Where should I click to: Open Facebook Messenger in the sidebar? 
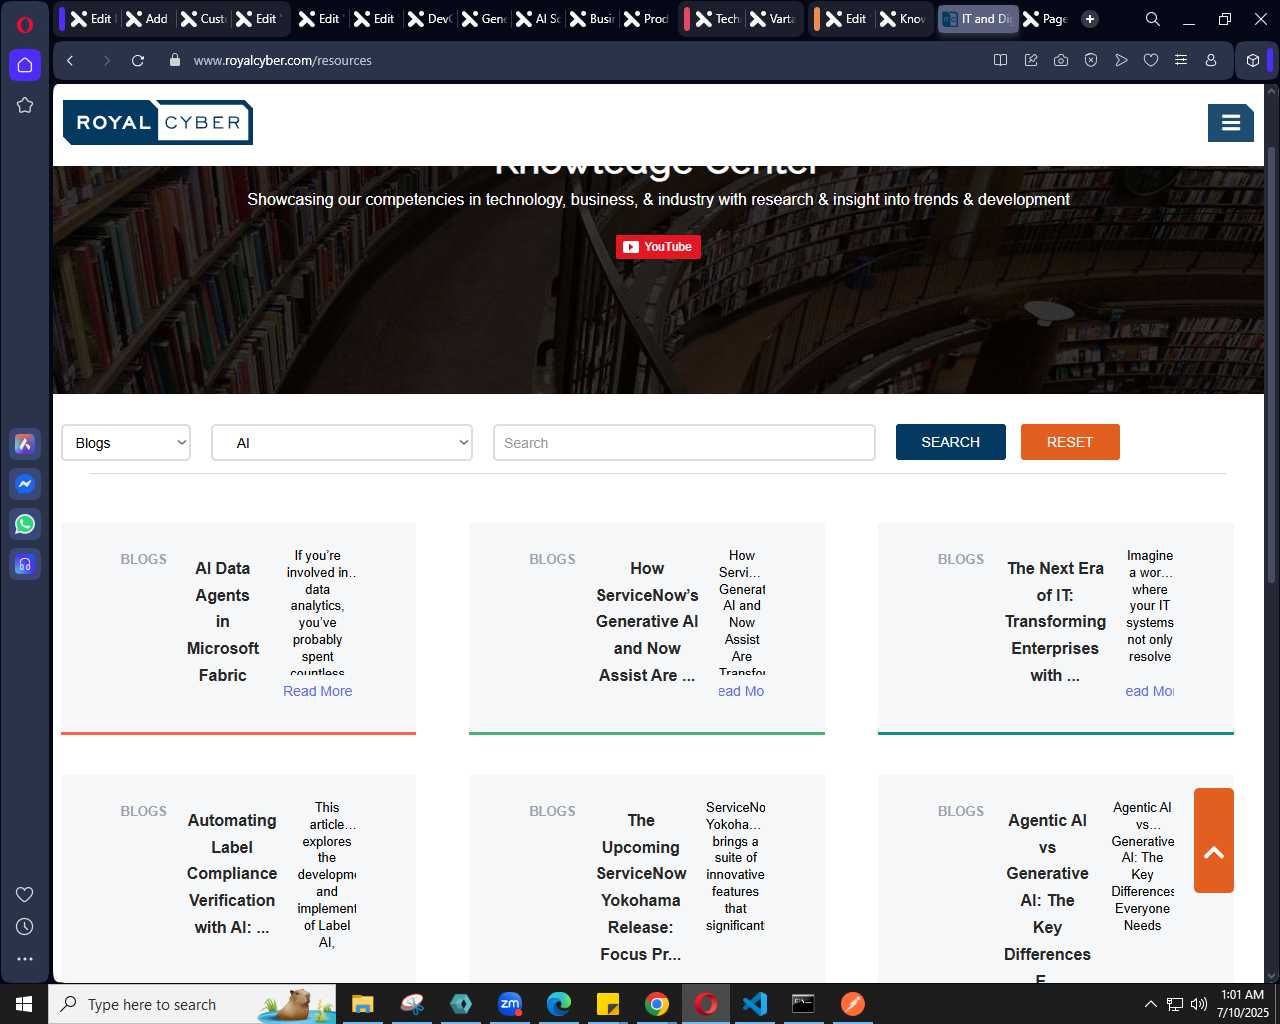pyautogui.click(x=25, y=484)
